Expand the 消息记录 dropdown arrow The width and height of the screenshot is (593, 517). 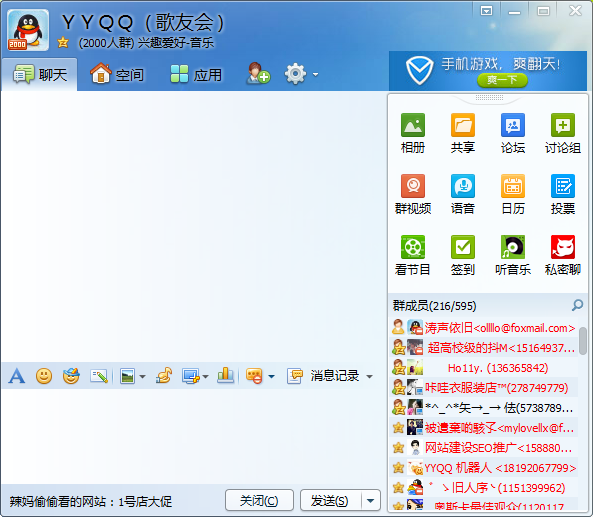[x=369, y=377]
